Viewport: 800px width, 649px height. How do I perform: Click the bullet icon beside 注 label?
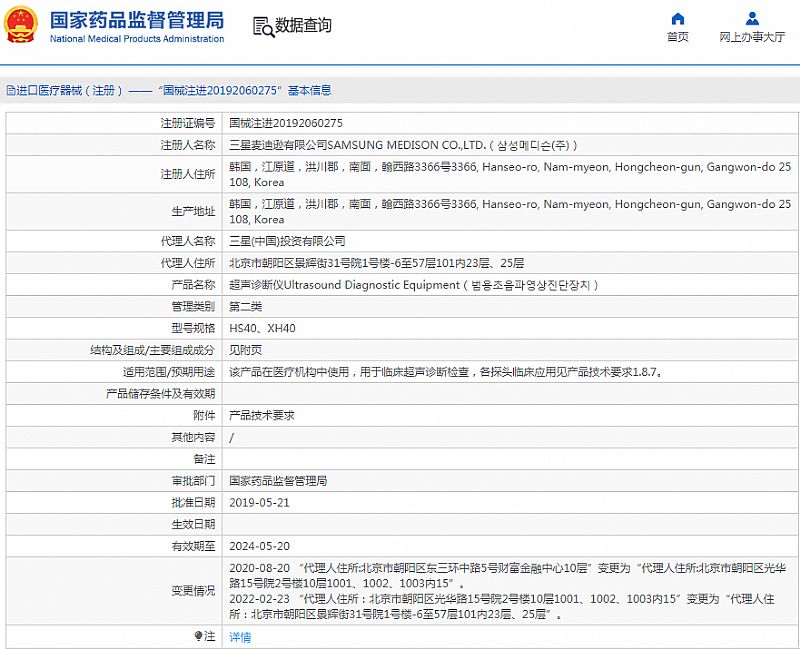197,636
